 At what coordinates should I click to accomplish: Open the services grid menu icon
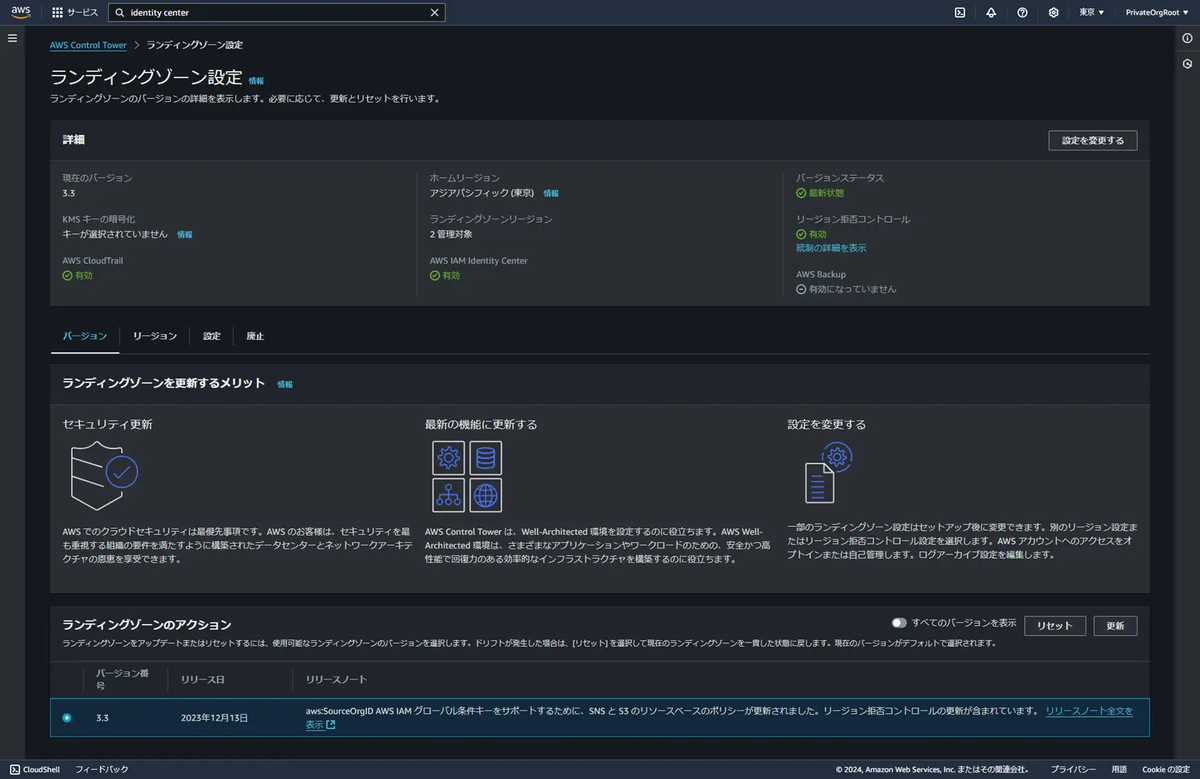click(57, 12)
